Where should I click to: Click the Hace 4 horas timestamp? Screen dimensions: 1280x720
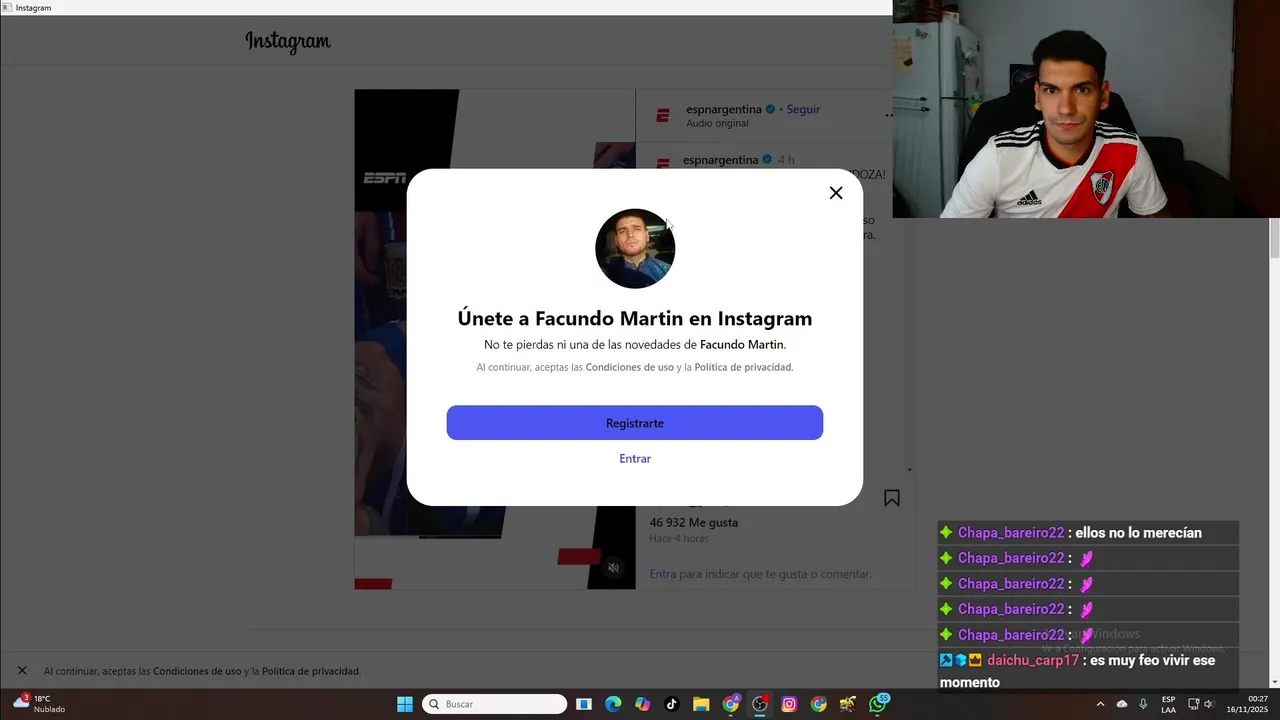679,539
